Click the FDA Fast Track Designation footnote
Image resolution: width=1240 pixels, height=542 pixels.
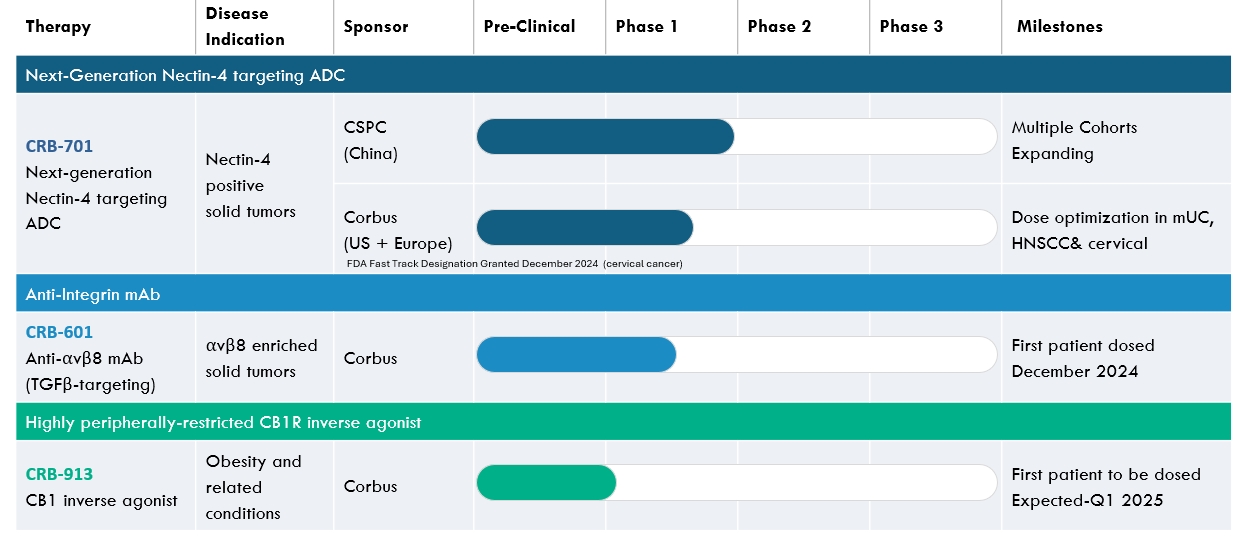pyautogui.click(x=513, y=264)
